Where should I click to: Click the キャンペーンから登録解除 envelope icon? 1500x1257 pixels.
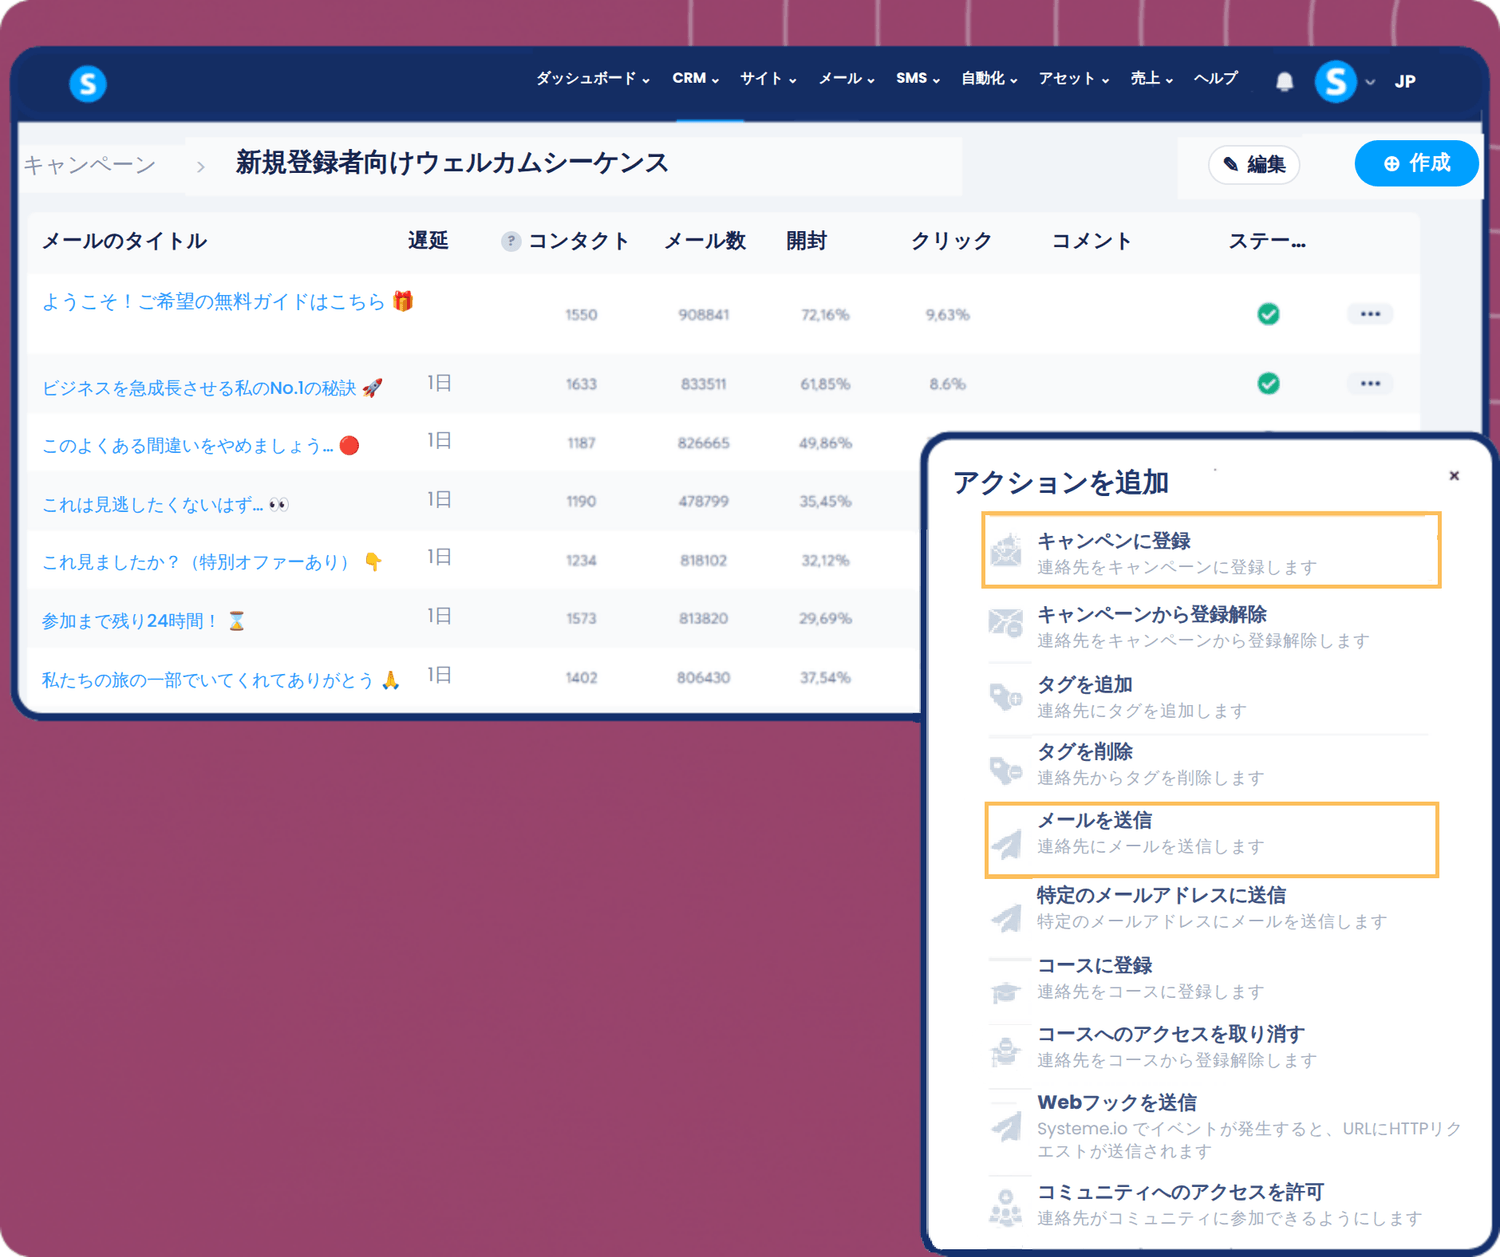point(1006,623)
